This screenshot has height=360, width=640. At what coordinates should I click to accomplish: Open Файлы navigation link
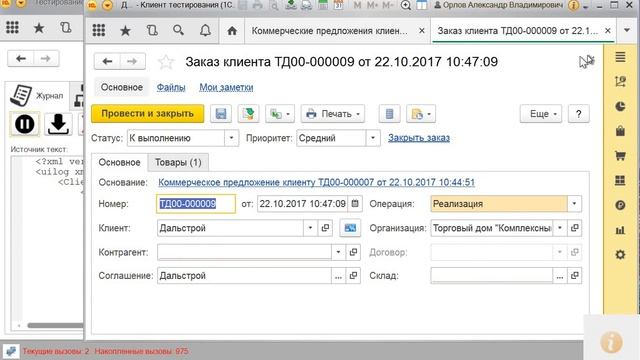171,87
